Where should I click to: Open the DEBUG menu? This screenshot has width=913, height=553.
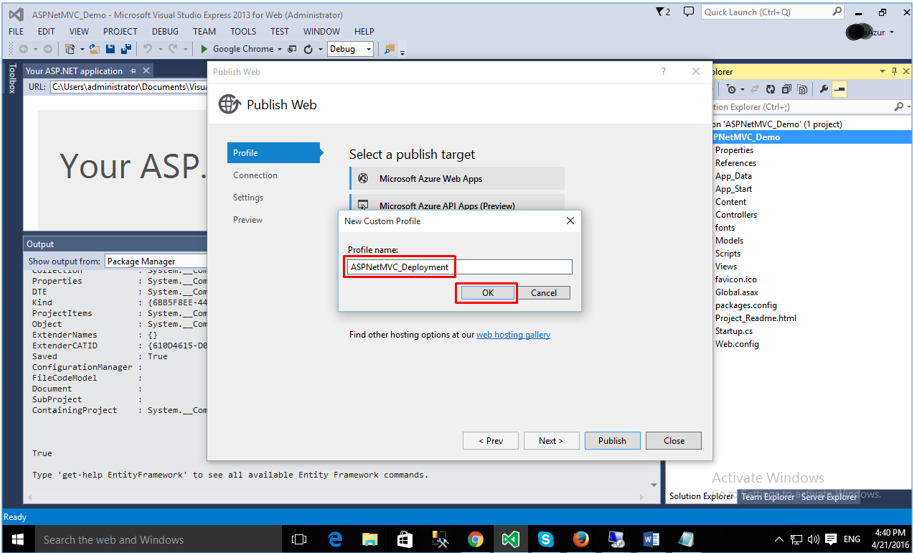(x=165, y=31)
